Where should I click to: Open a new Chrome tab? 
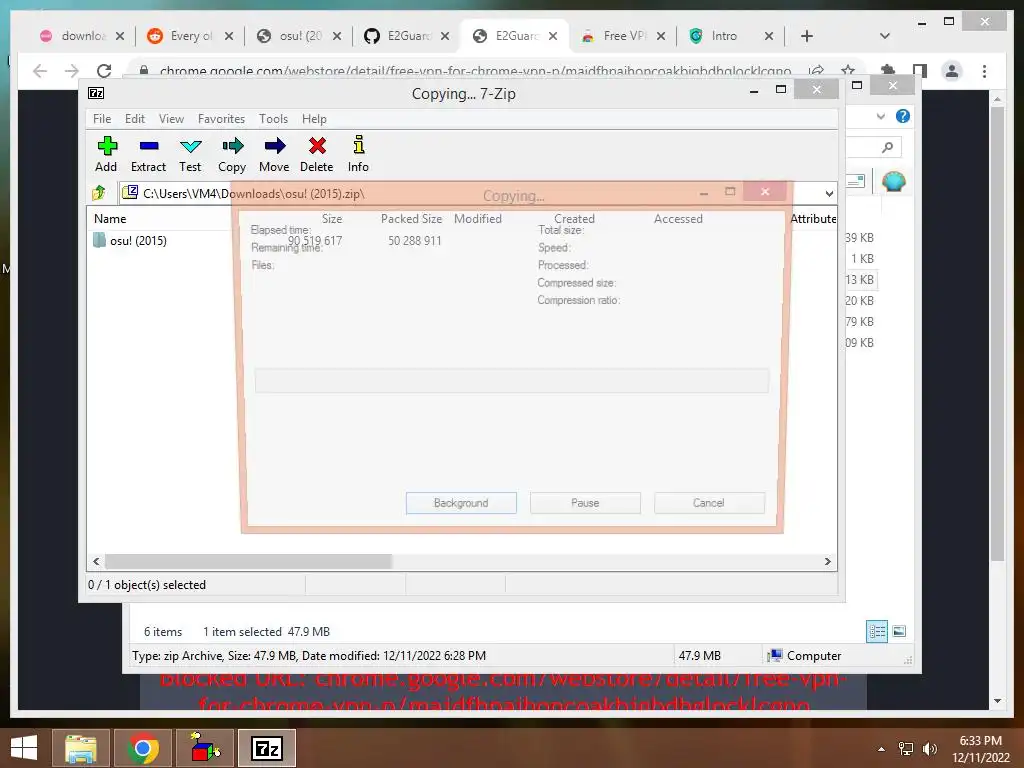coord(807,36)
